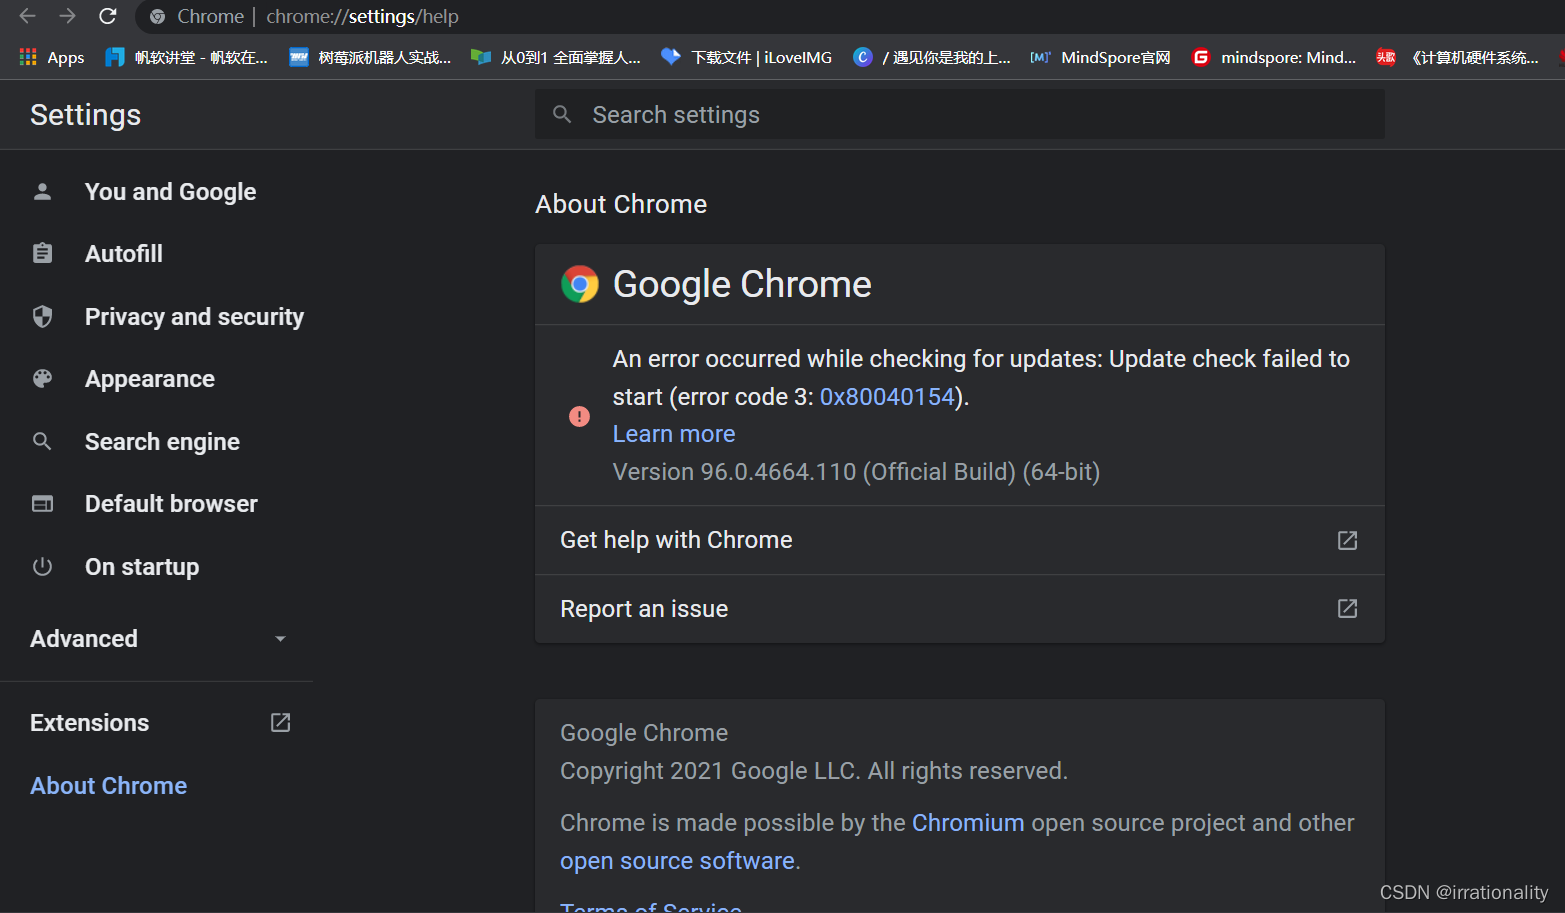Click the Autofill sidebar icon
1565x913 pixels.
click(42, 253)
